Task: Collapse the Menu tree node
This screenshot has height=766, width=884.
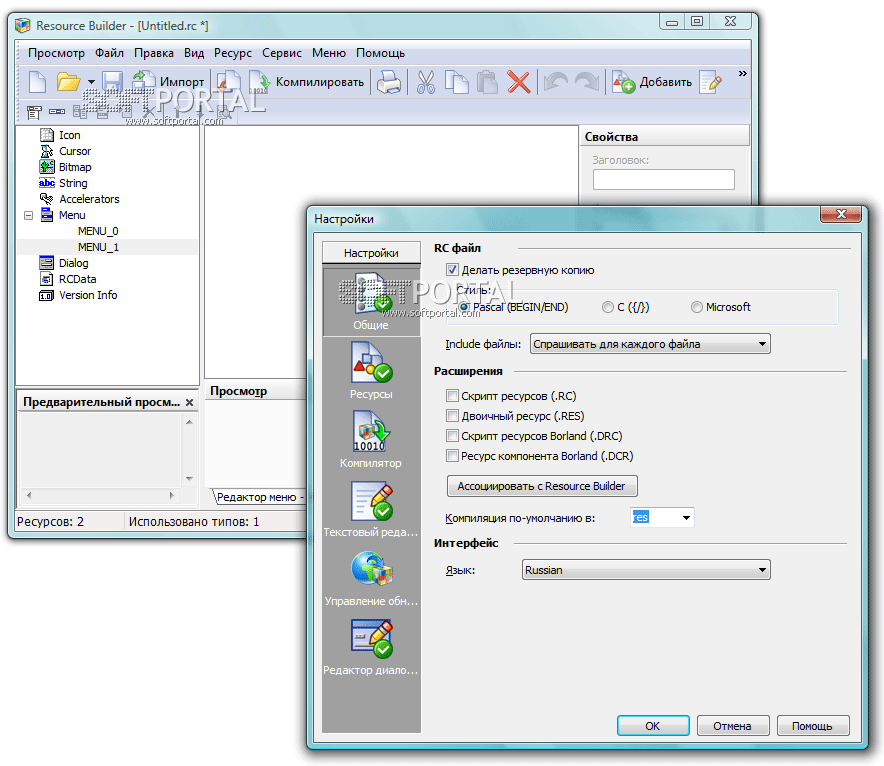Action: [29, 215]
